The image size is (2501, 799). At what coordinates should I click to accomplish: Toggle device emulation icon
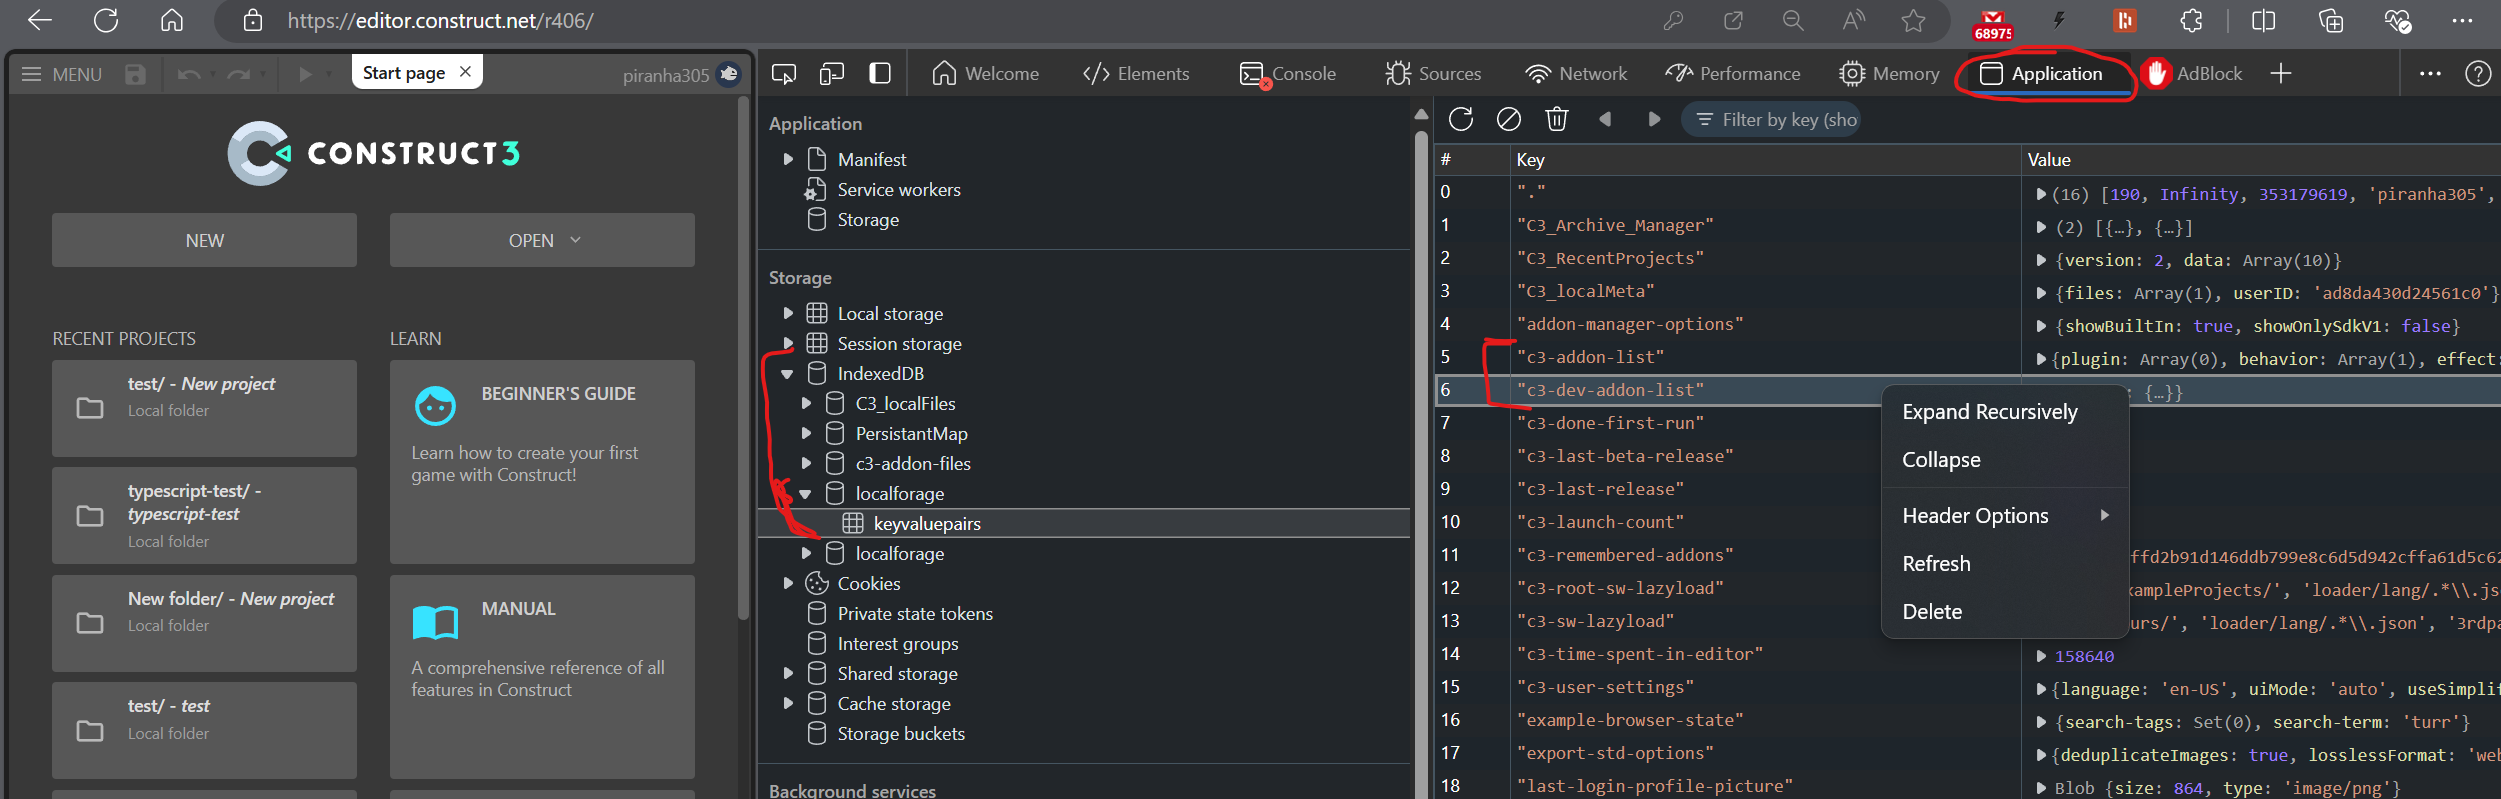(x=831, y=73)
